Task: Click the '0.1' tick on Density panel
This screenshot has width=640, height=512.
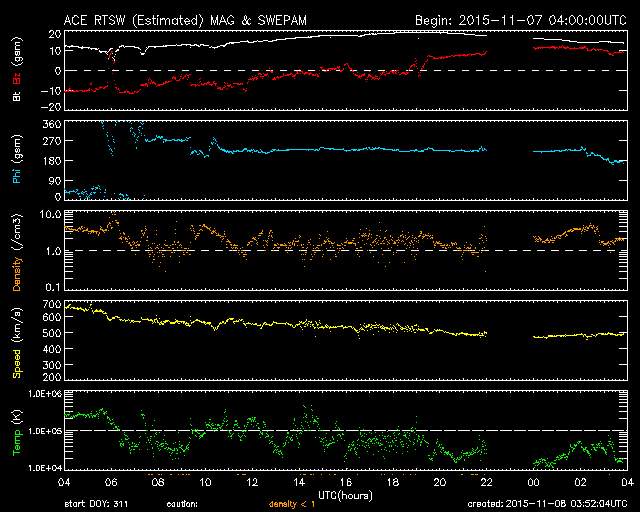Action: pos(53,287)
